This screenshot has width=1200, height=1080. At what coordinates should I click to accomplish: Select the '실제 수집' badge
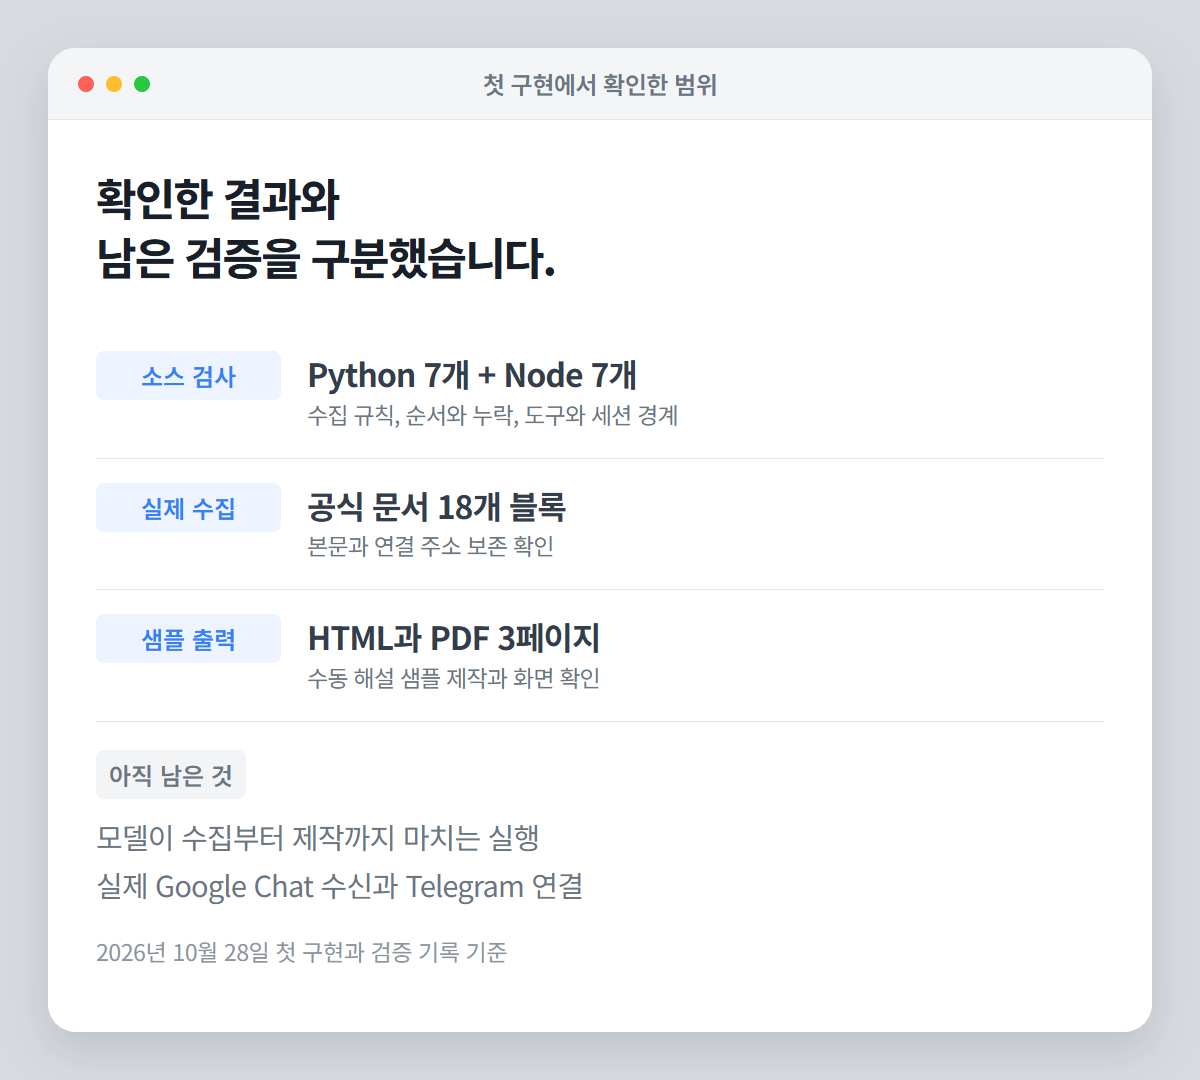point(188,508)
